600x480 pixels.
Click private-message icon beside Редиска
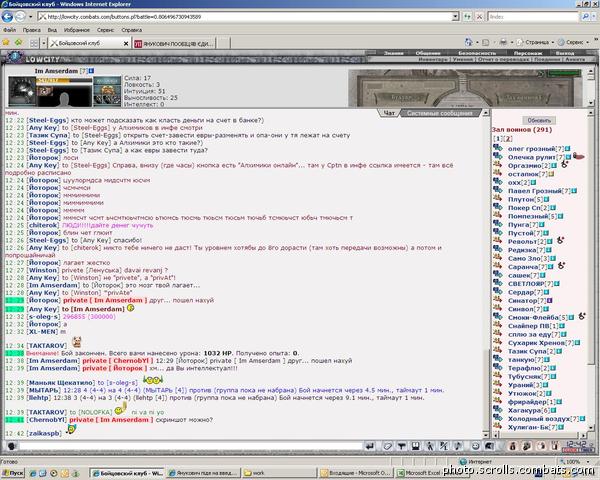tap(497, 249)
